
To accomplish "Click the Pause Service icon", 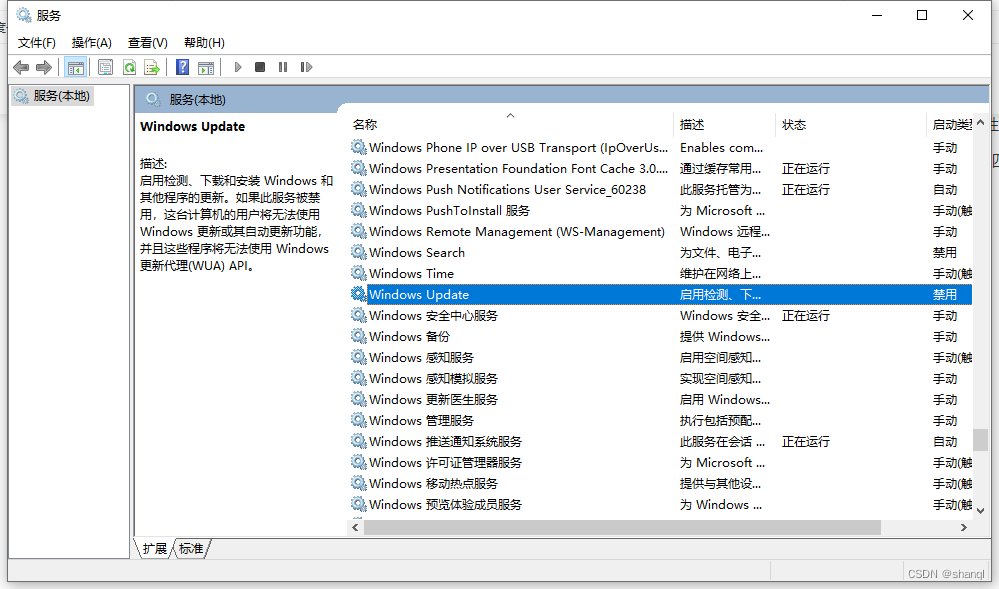I will tap(283, 67).
